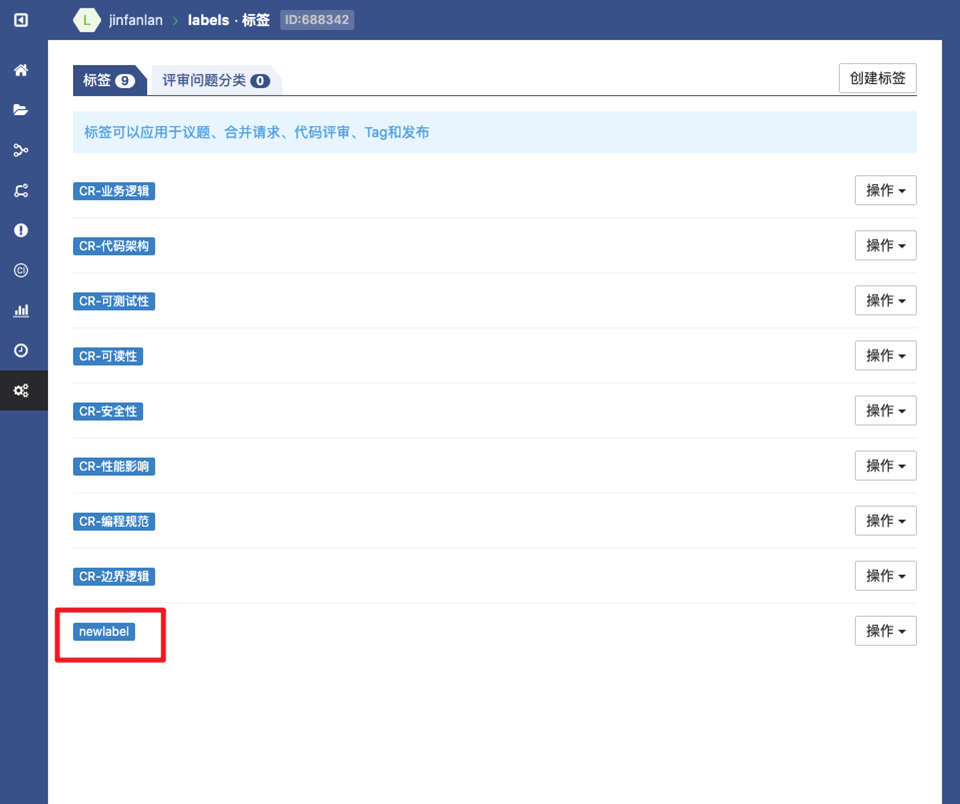Open the CI icon in sidebar
960x804 pixels.
click(x=21, y=271)
